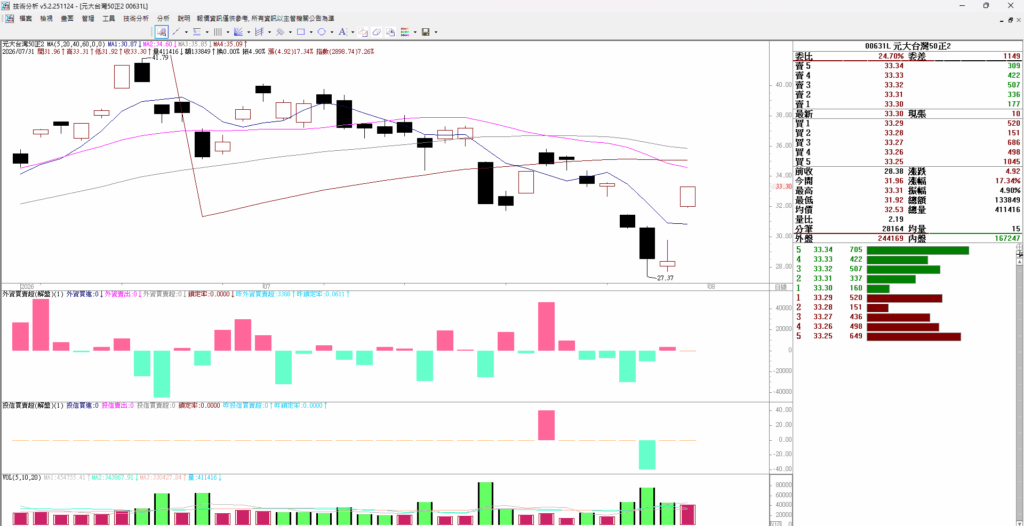Open the 說明 menu
Screen dimensions: 1024x526
(x=184, y=18)
